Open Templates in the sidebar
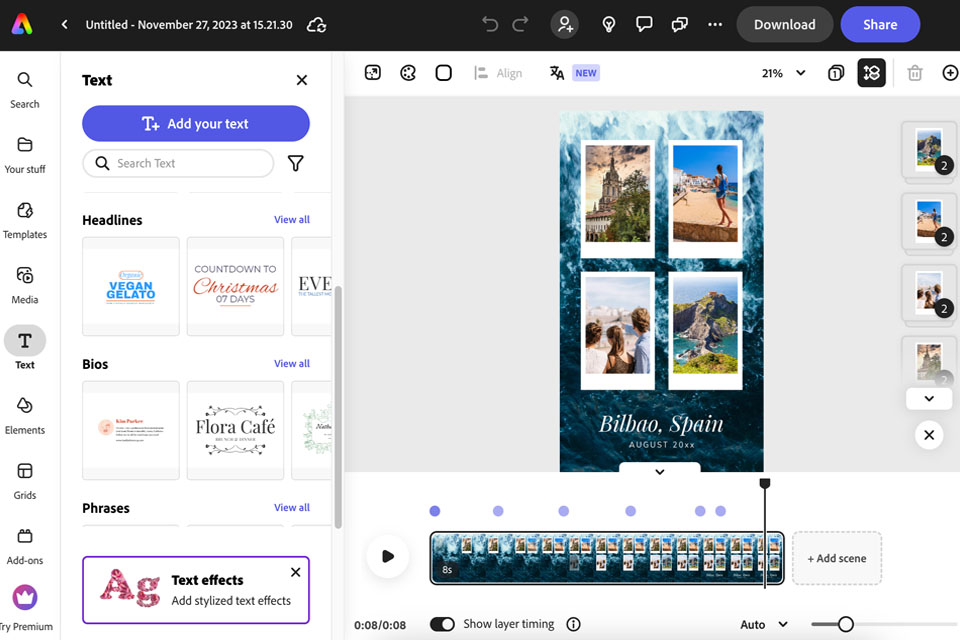The image size is (960, 640). pyautogui.click(x=24, y=220)
